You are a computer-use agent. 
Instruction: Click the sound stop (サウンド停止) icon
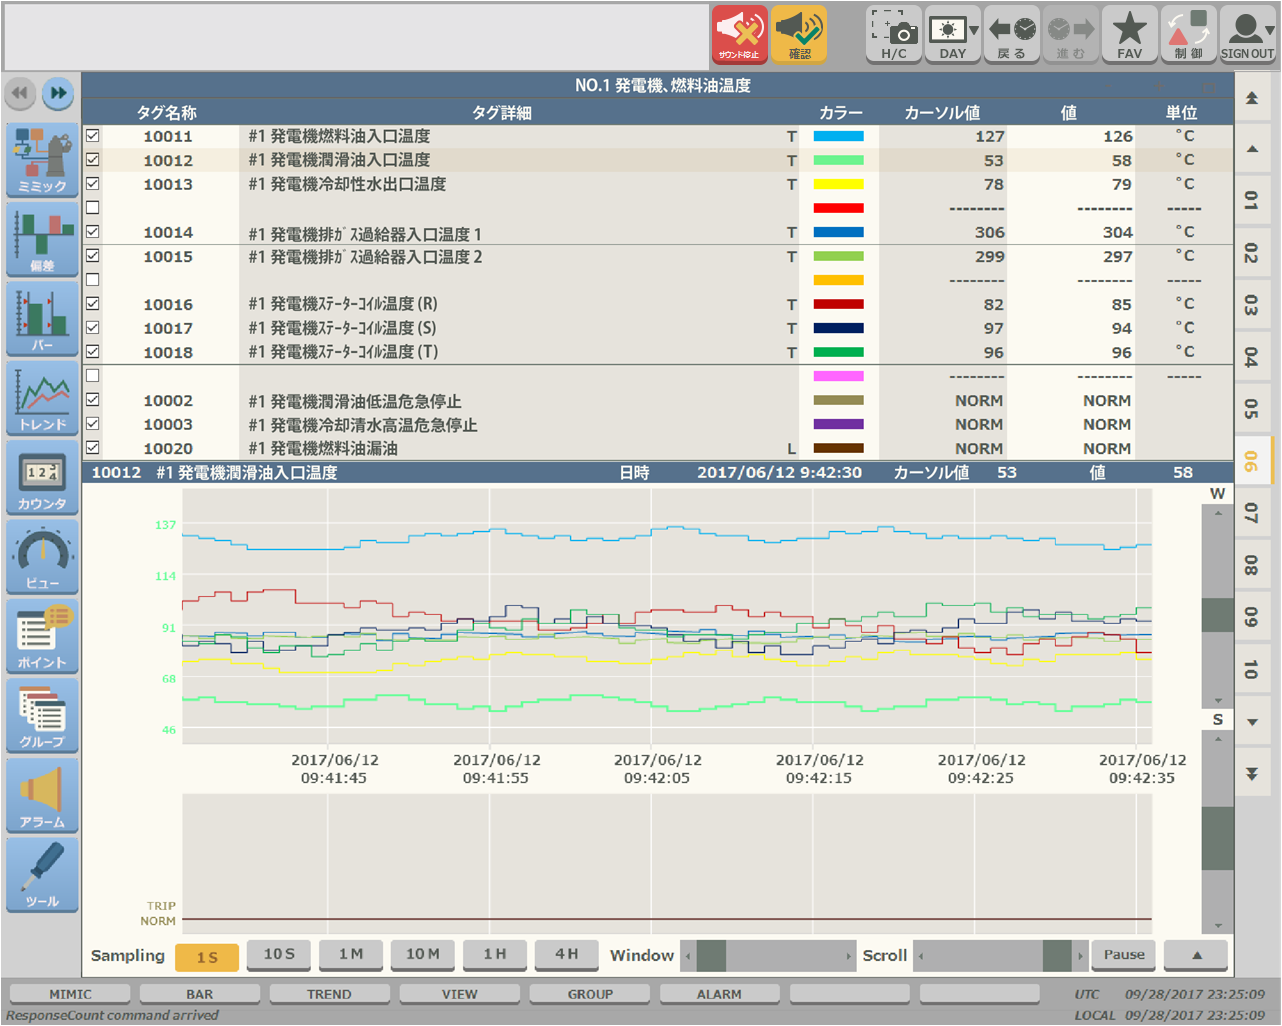[x=739, y=35]
